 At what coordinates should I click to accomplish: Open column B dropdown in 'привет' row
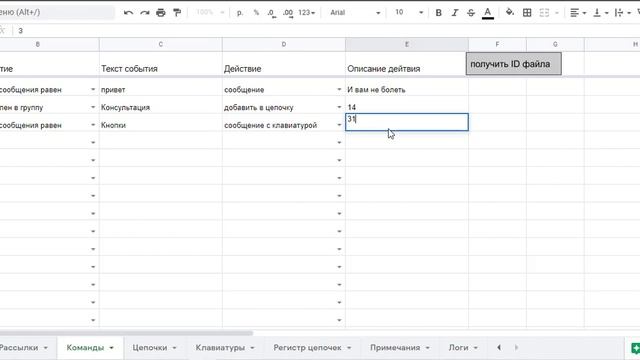[x=93, y=89]
